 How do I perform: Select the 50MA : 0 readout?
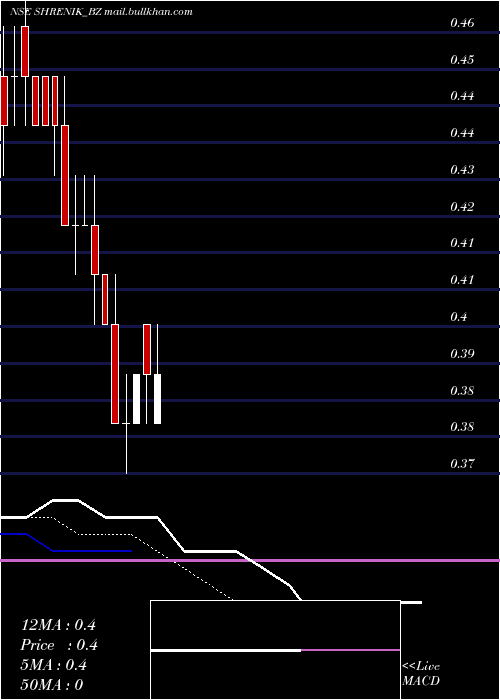(x=52, y=684)
